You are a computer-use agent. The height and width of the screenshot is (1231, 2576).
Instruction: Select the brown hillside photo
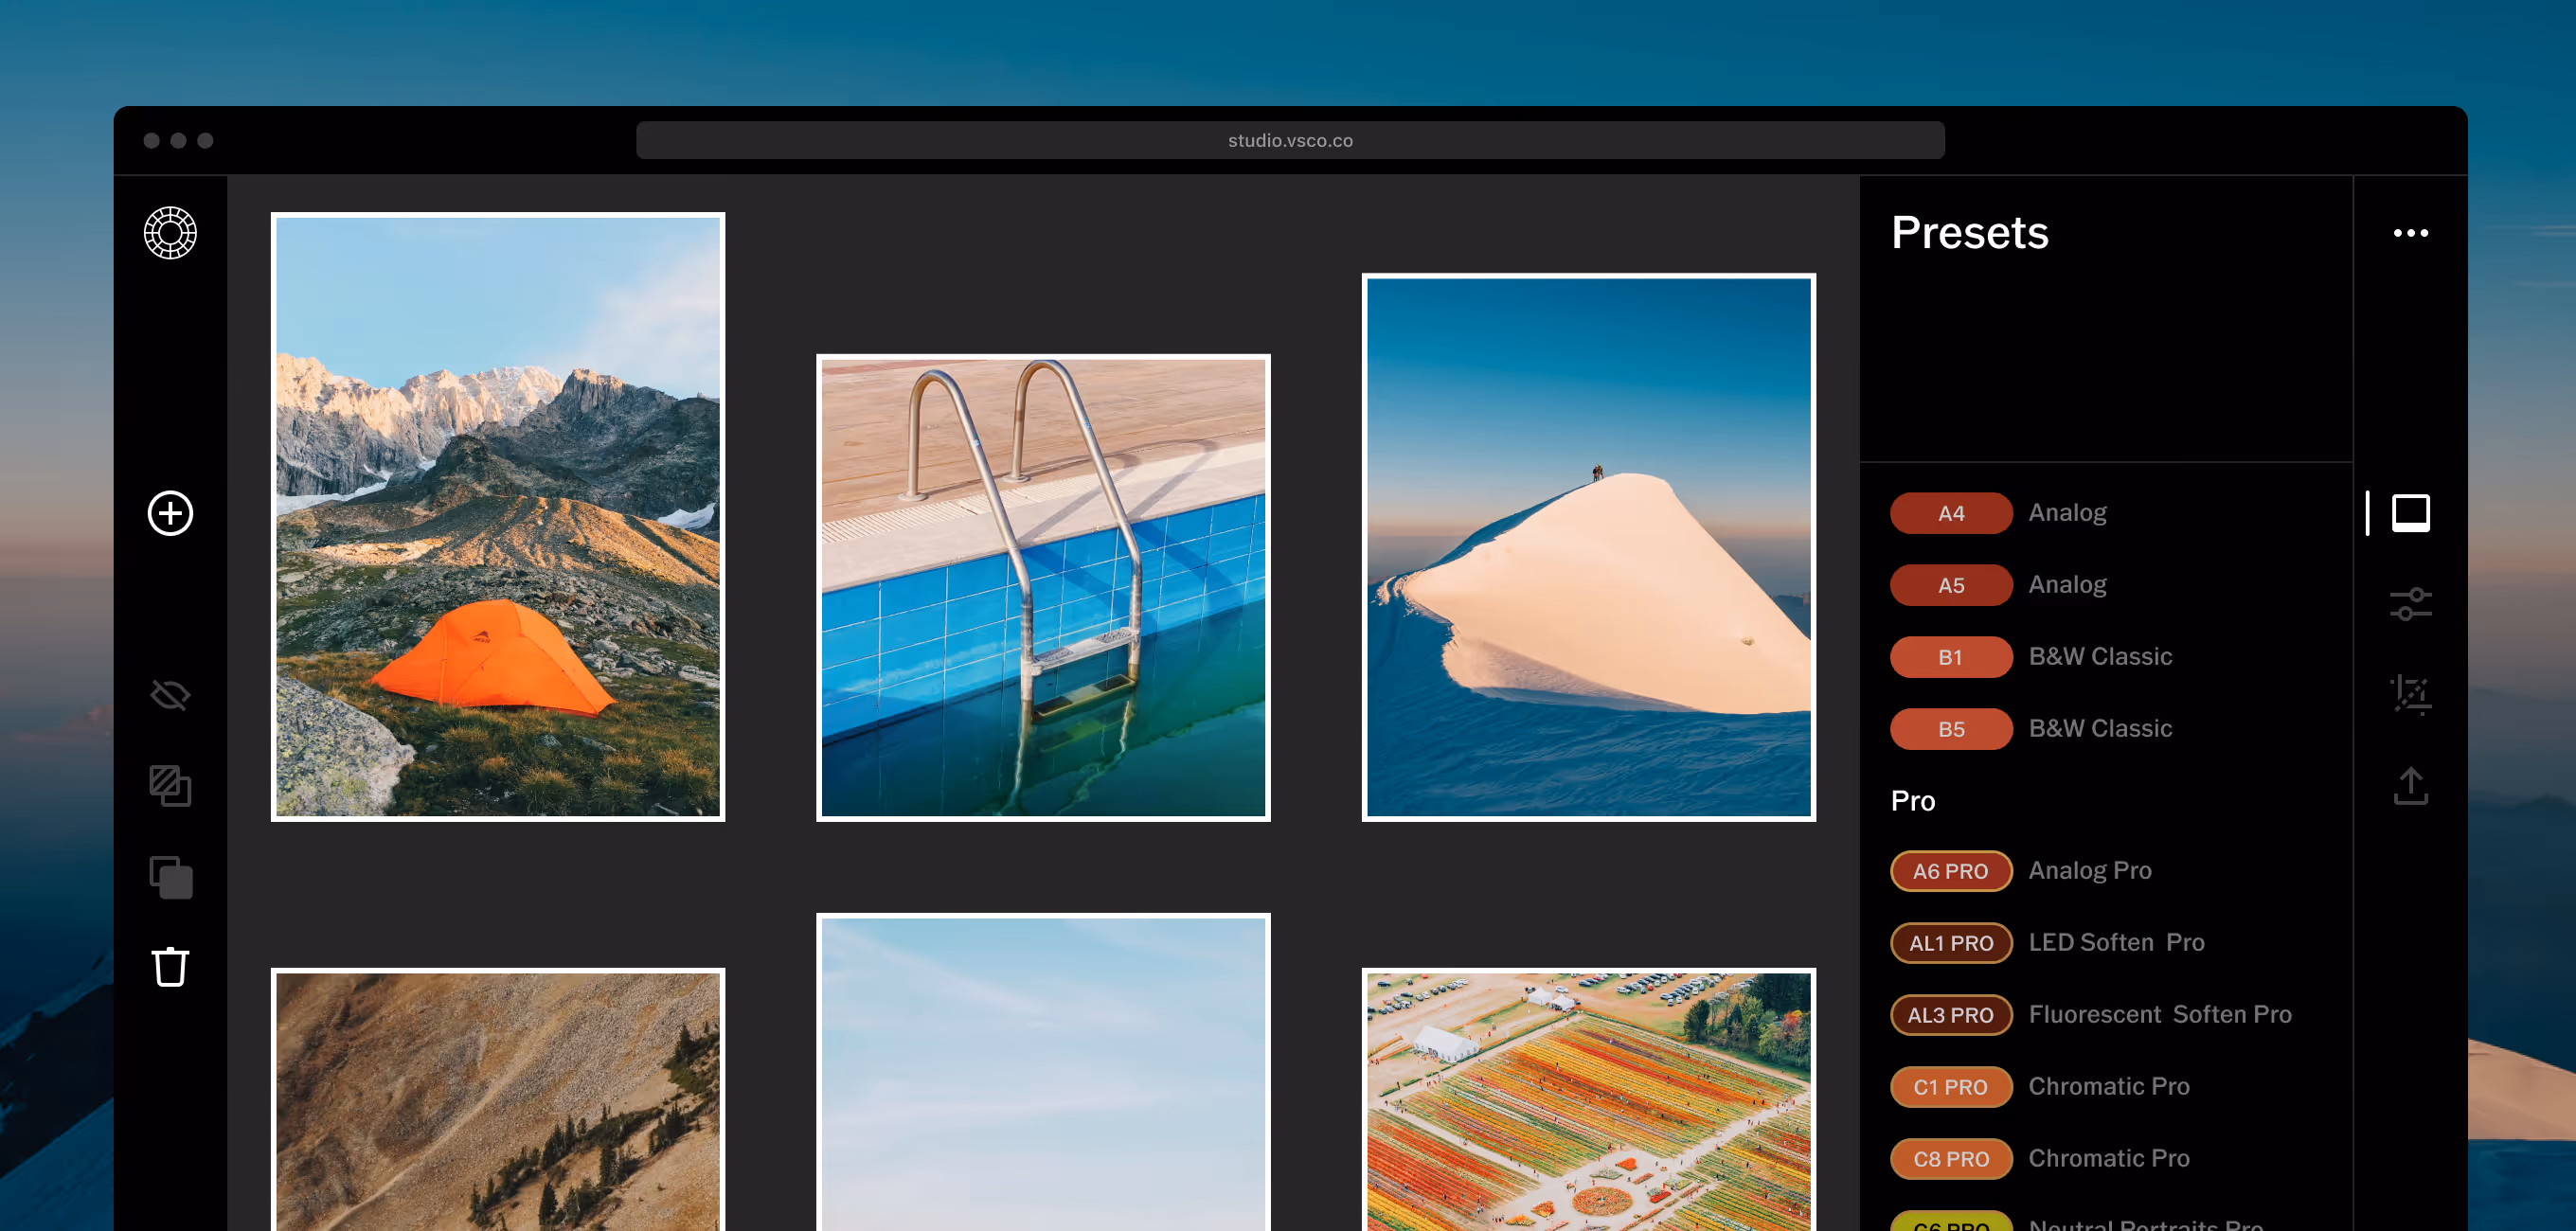tap(498, 1099)
